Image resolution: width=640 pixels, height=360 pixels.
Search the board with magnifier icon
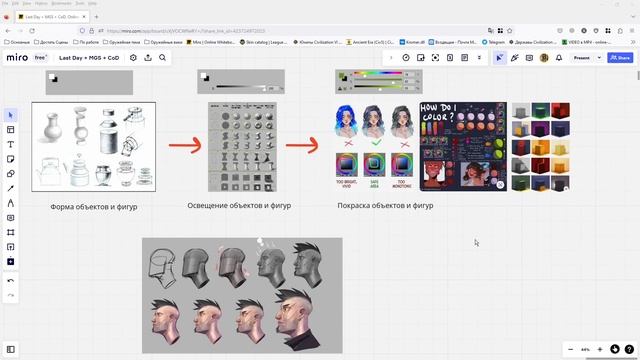tap(162, 58)
